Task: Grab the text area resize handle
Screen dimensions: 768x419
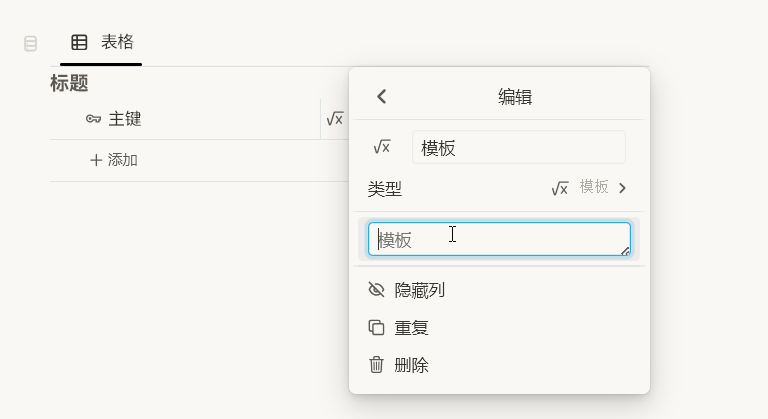Action: [625, 251]
